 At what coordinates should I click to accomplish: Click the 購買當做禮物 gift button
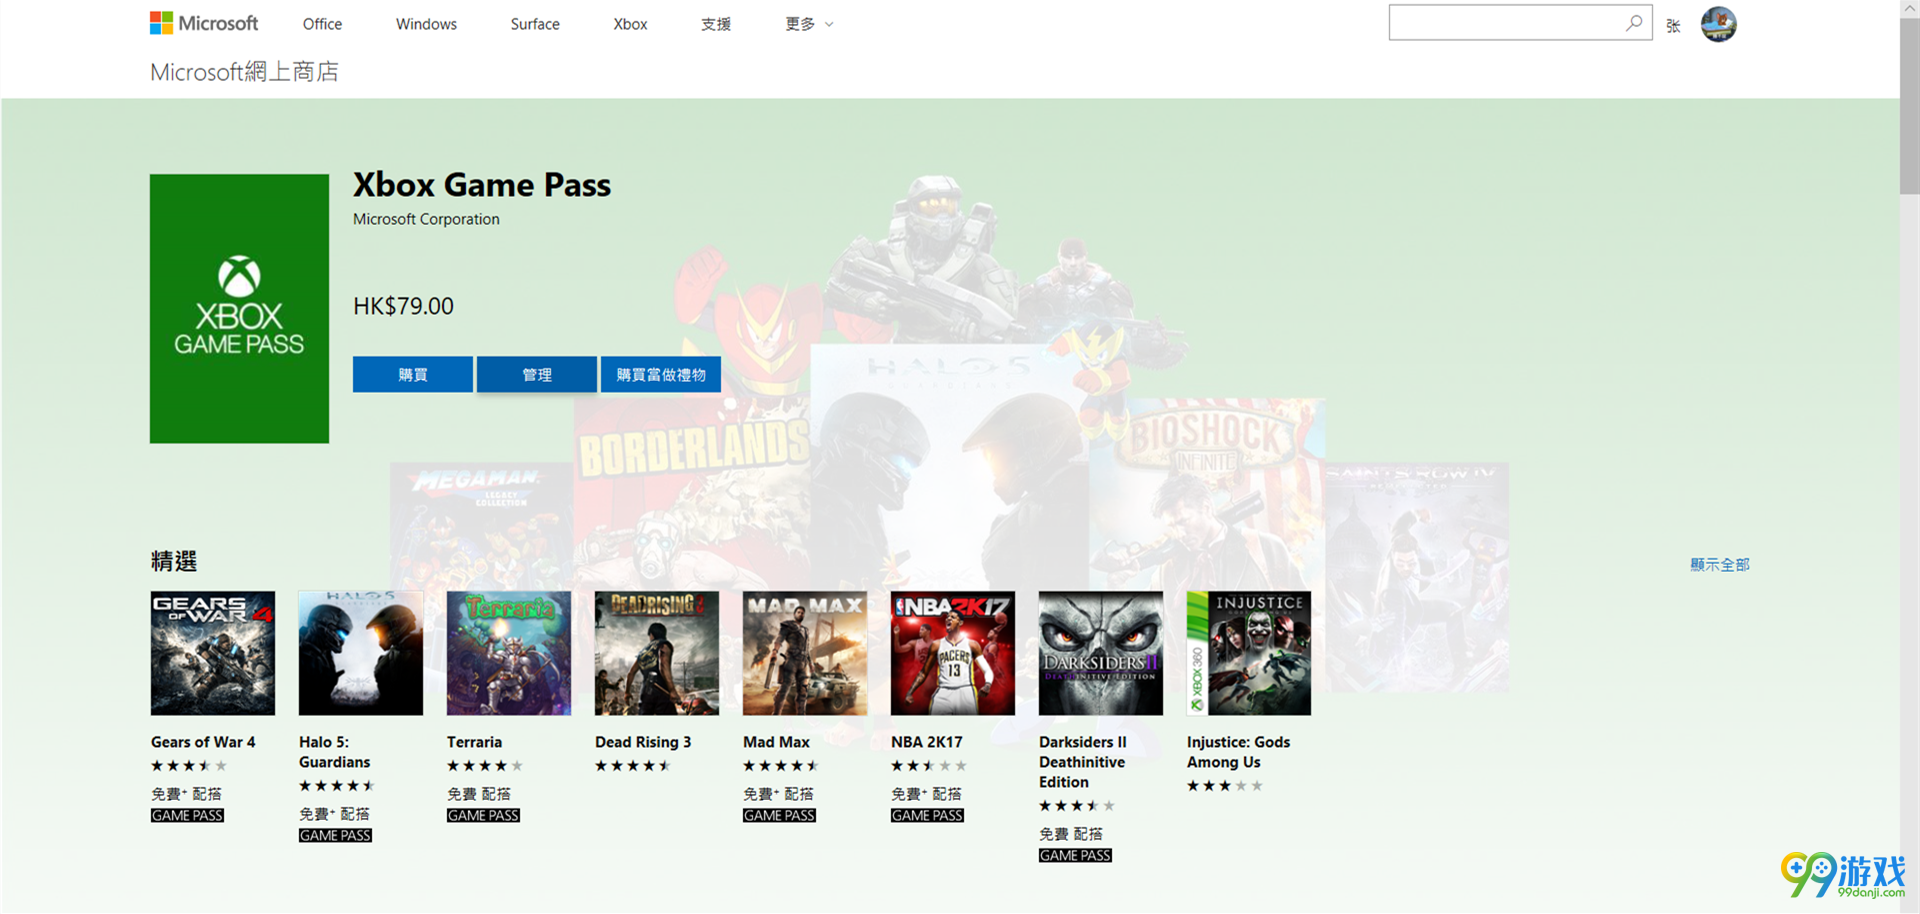(x=661, y=374)
